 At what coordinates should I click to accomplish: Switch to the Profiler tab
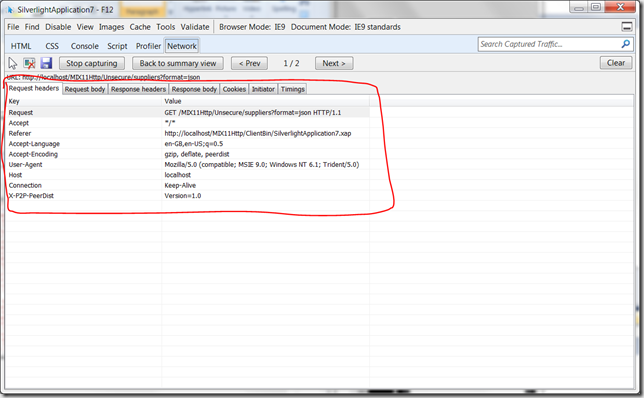tap(148, 46)
